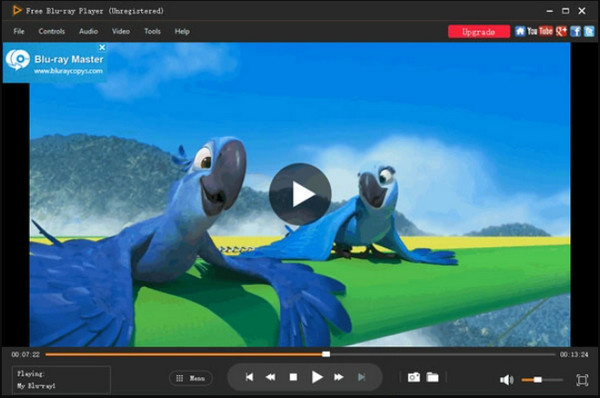This screenshot has width=600, height=398.
Task: Open the Controls menu
Action: [52, 31]
